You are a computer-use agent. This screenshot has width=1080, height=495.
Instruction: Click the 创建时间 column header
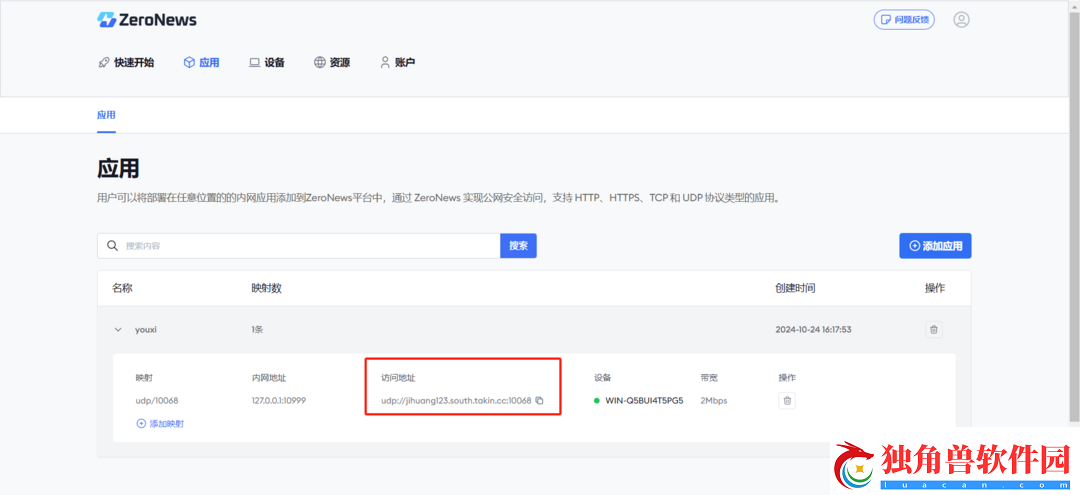pyautogui.click(x=796, y=288)
